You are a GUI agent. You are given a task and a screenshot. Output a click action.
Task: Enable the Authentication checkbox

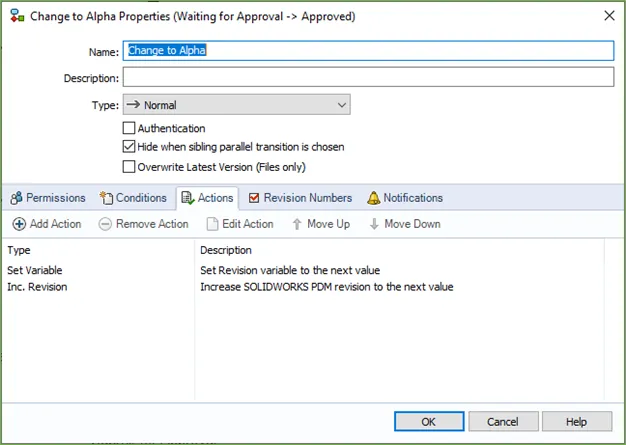point(129,128)
